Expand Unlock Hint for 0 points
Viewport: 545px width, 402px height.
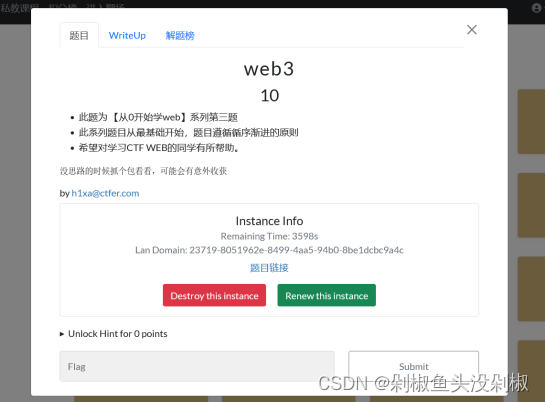click(x=114, y=334)
